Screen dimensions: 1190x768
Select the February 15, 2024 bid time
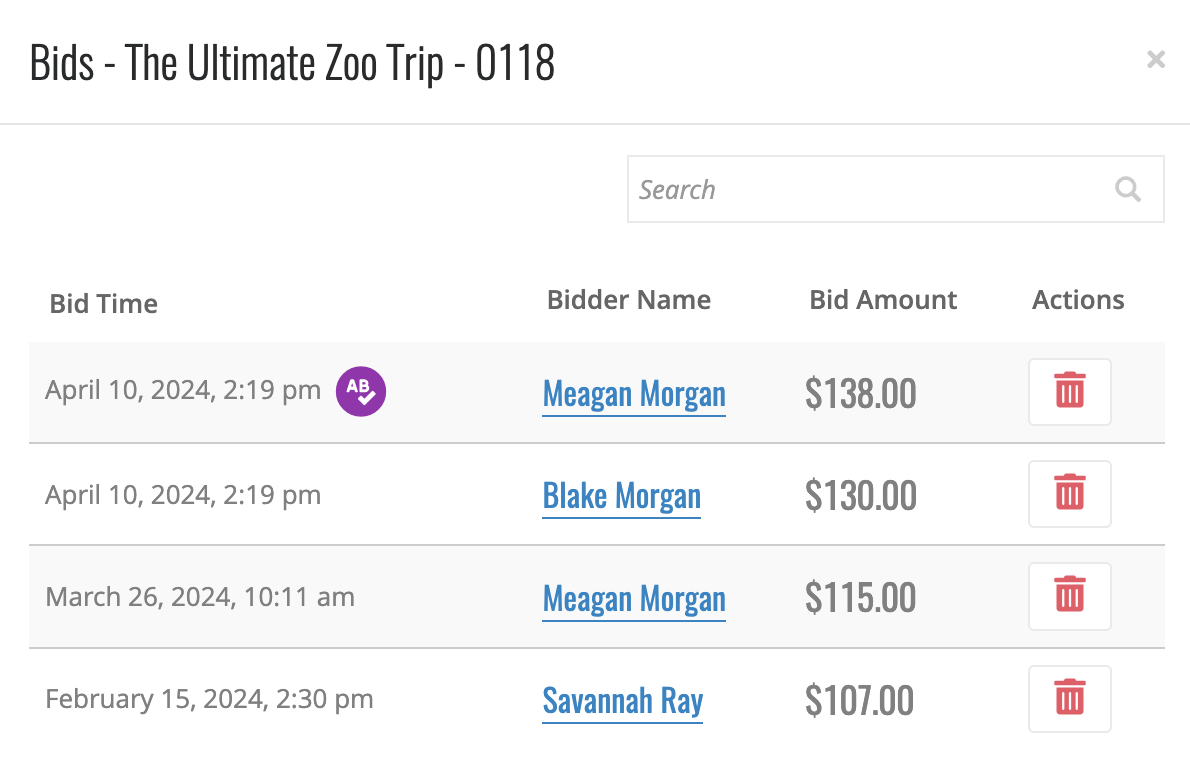(x=209, y=699)
